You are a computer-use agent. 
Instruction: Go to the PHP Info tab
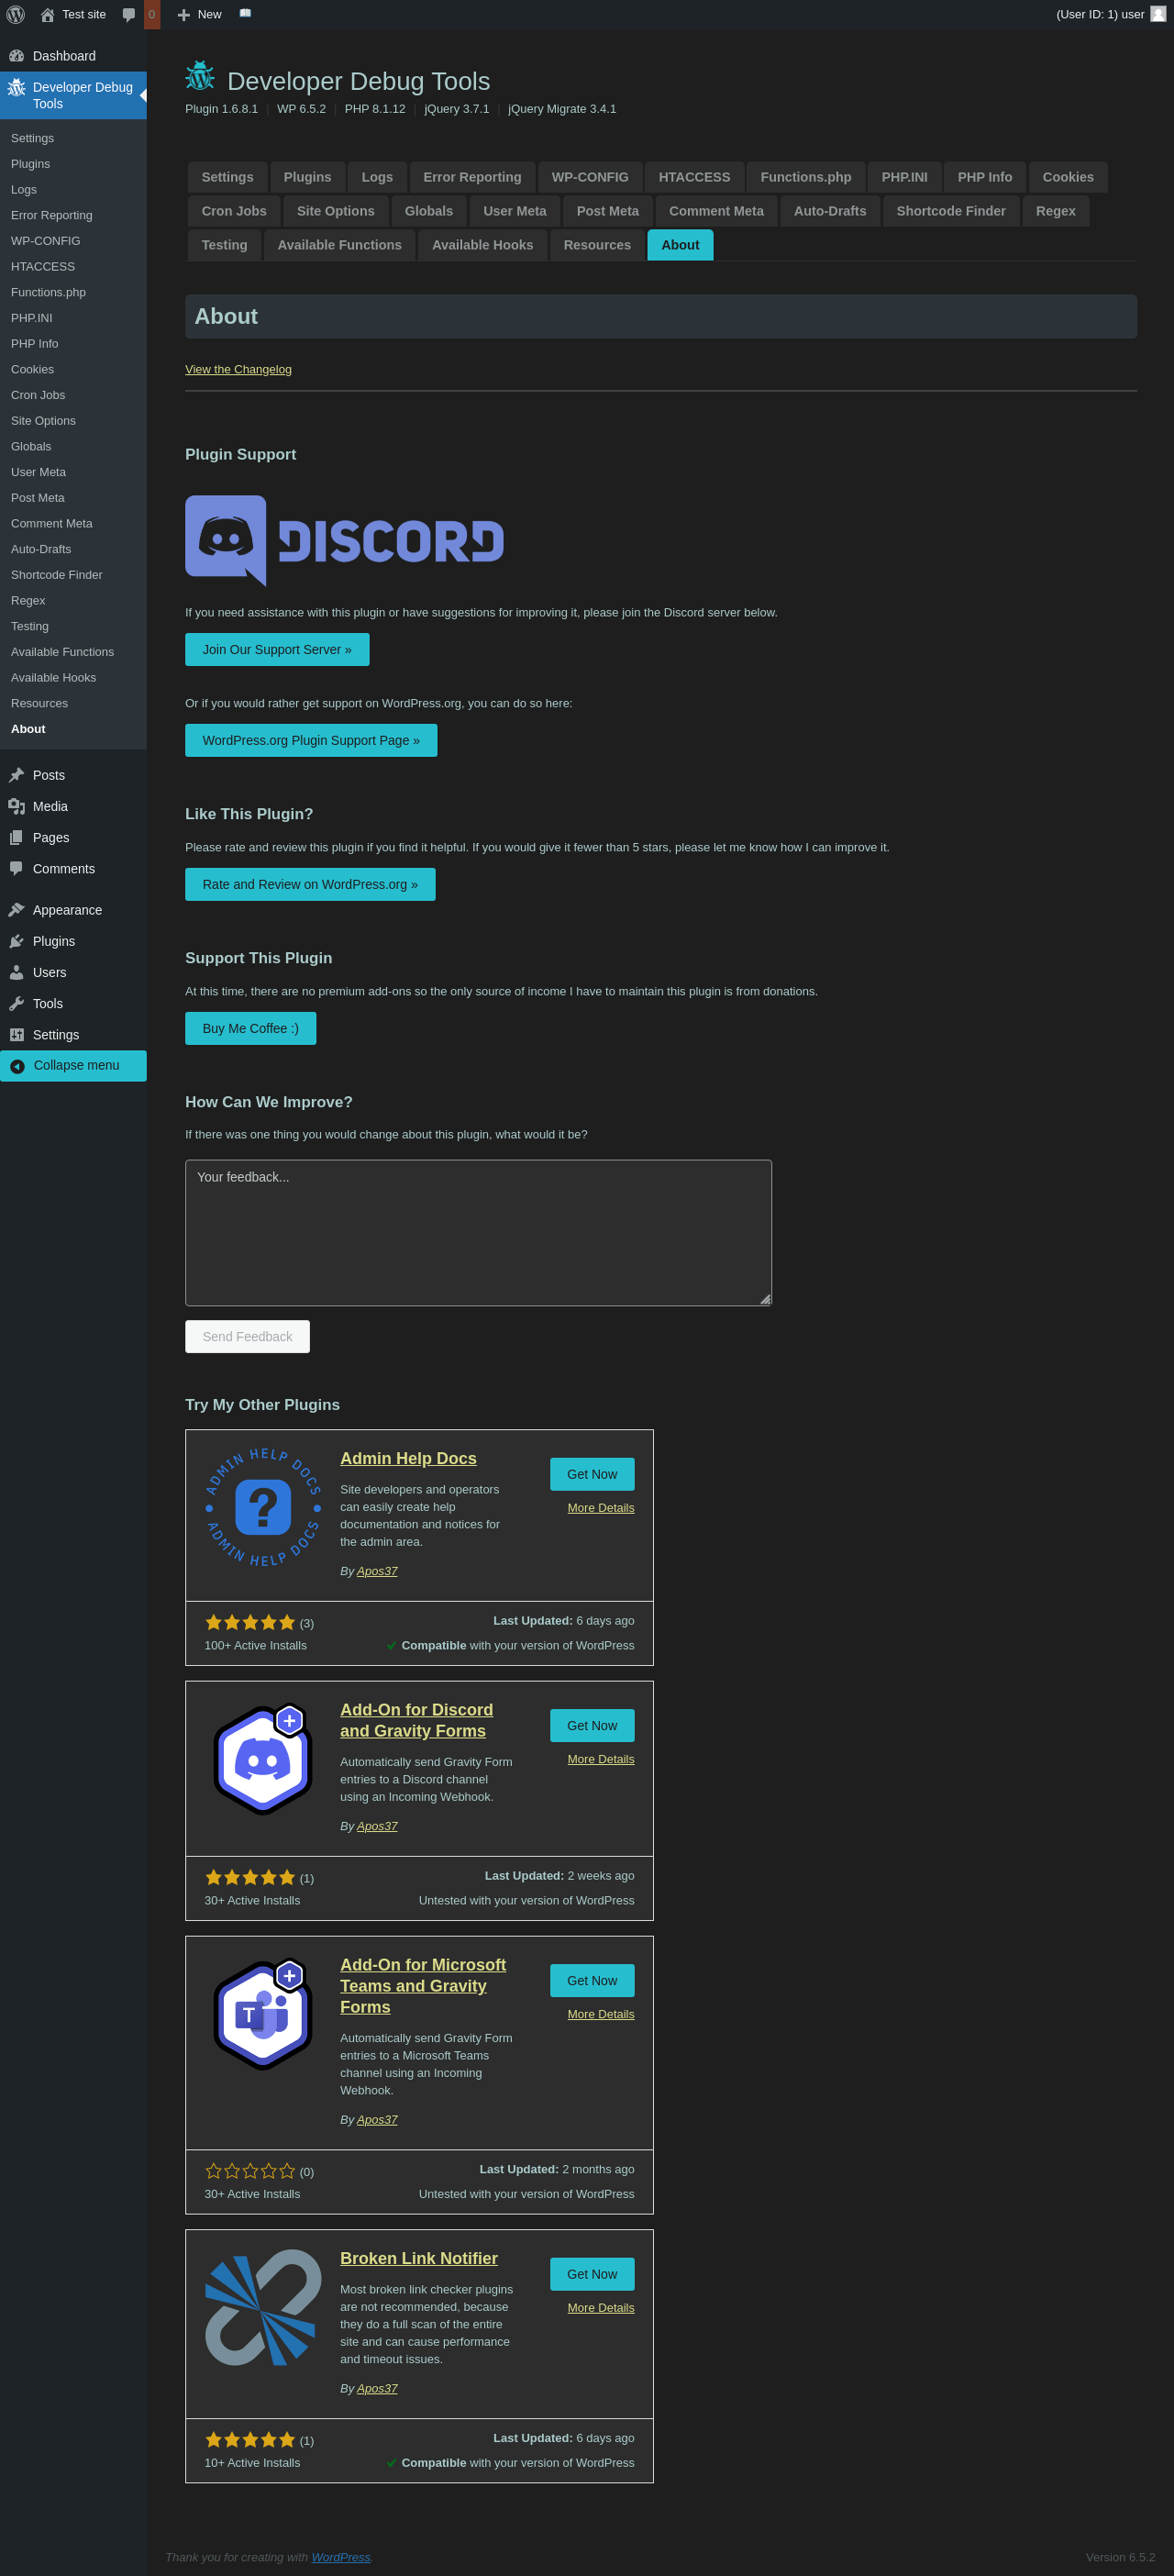985,177
